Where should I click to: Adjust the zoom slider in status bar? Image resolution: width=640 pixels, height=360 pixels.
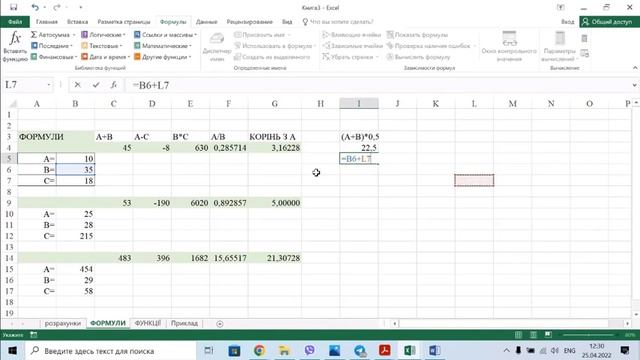pos(588,335)
